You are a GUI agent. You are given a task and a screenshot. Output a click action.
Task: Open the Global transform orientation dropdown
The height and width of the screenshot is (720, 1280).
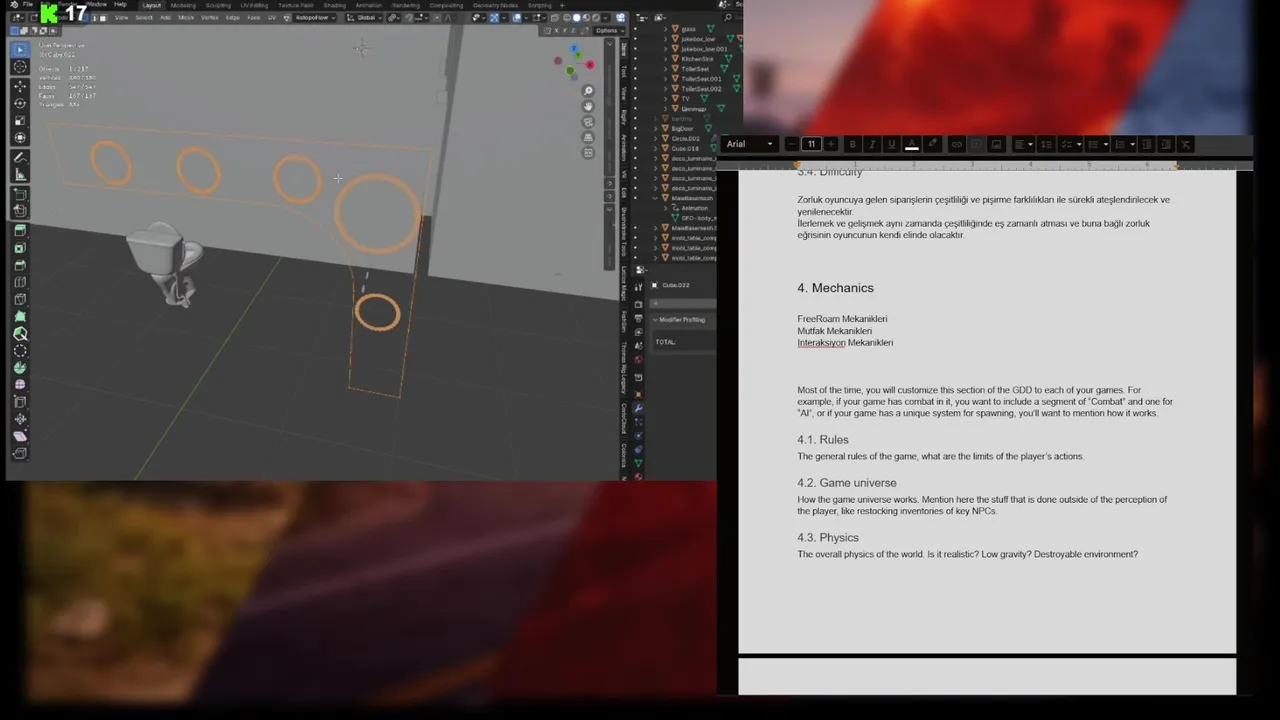click(365, 18)
